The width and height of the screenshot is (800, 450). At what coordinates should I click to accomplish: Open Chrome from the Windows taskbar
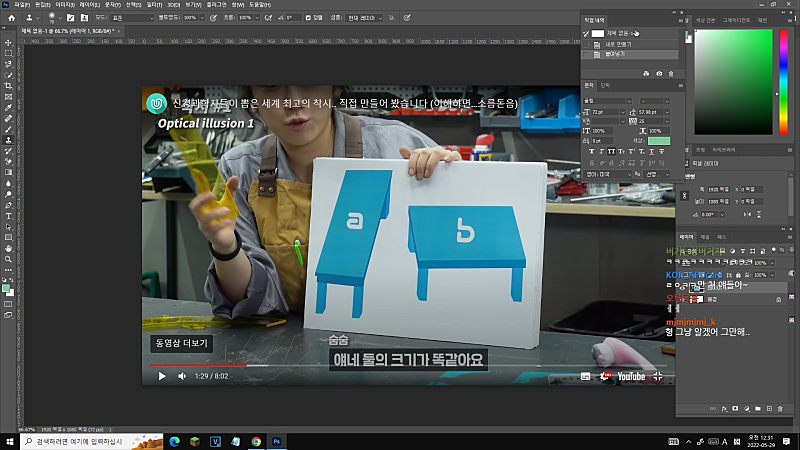(256, 442)
